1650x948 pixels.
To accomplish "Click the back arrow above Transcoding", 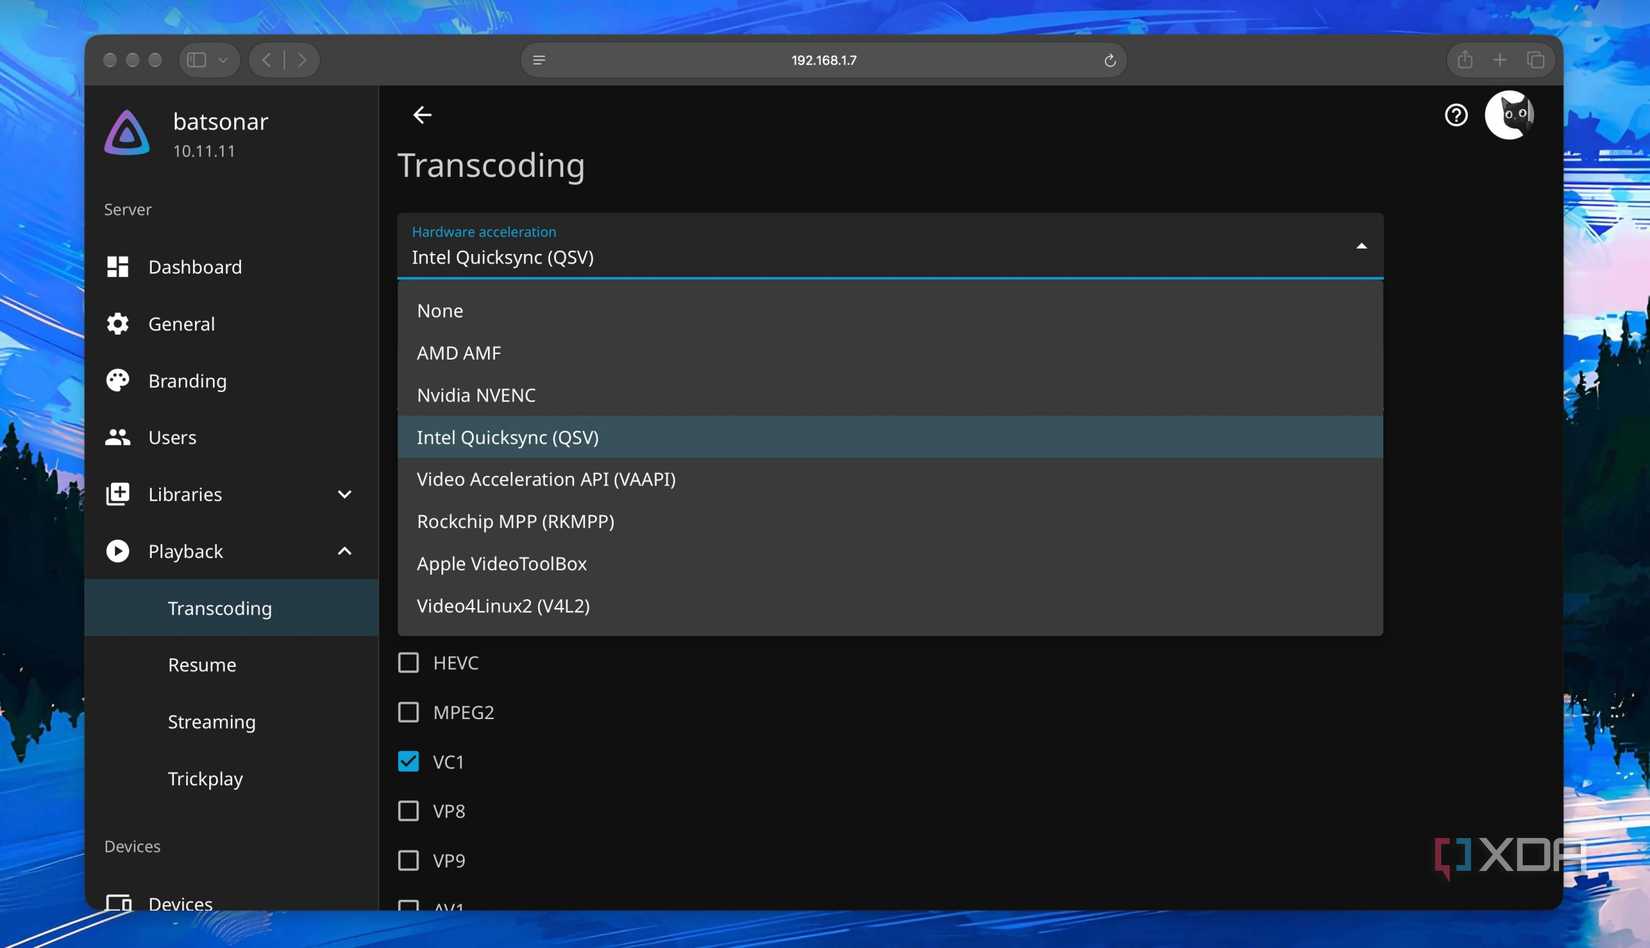I will coord(422,115).
